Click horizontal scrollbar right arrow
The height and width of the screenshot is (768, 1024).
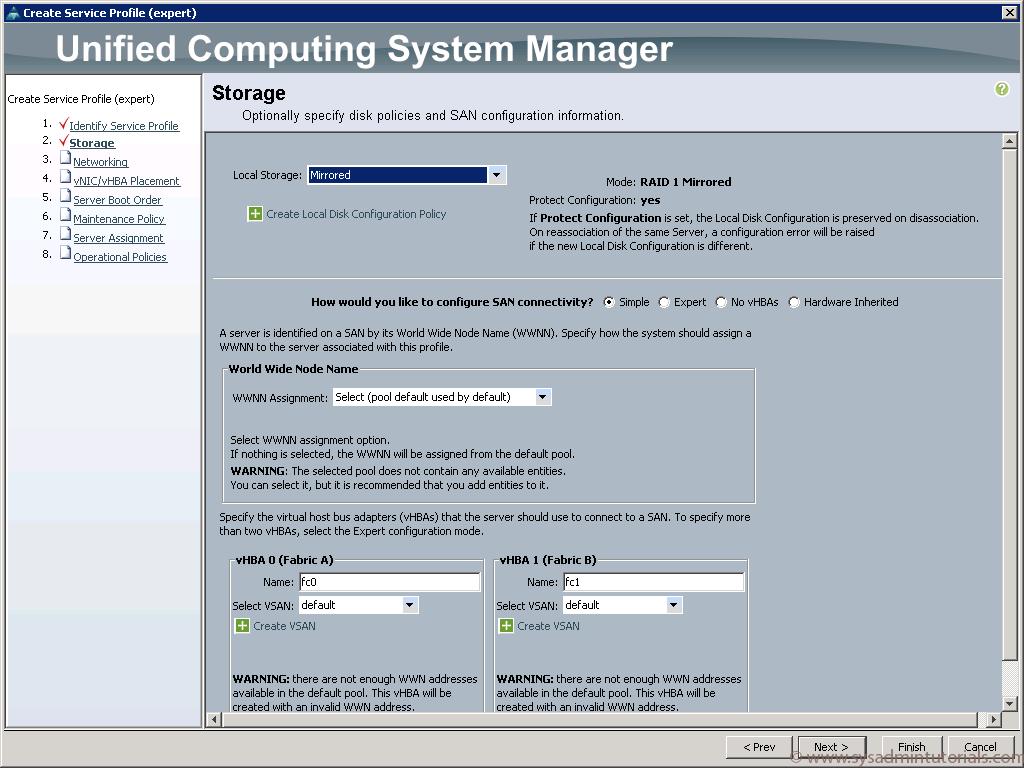993,720
